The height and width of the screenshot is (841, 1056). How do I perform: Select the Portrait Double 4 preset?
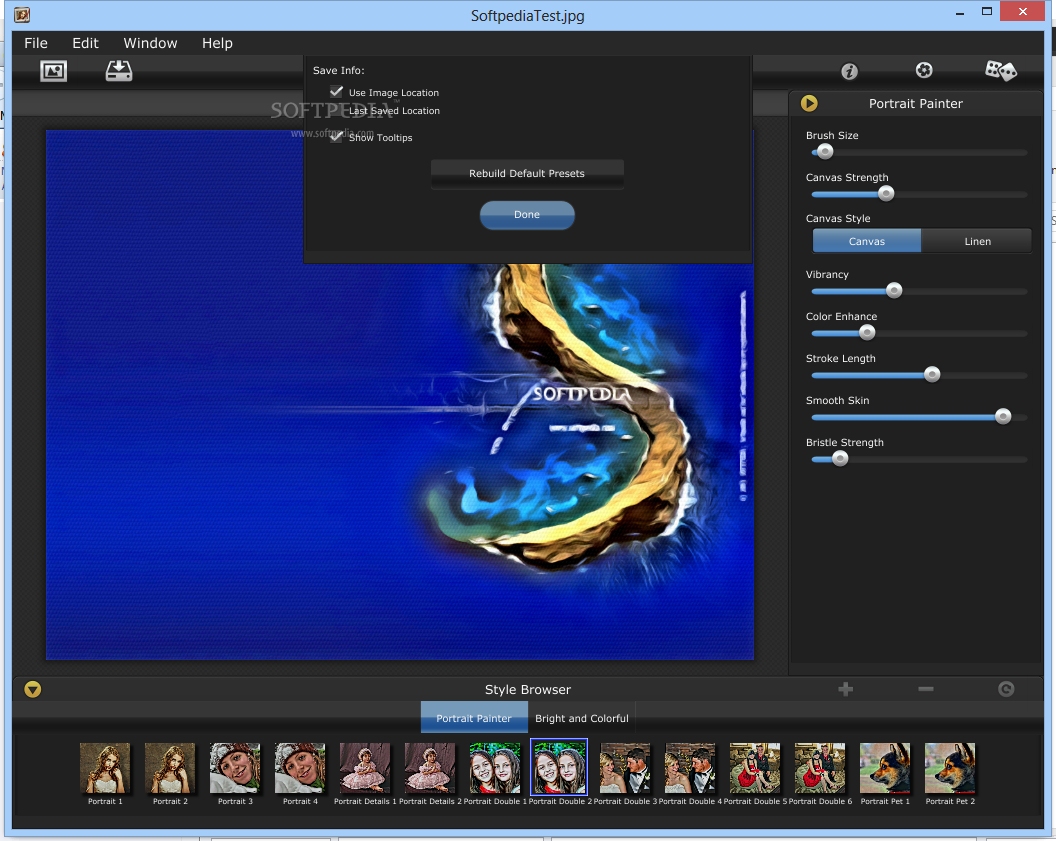coord(690,768)
